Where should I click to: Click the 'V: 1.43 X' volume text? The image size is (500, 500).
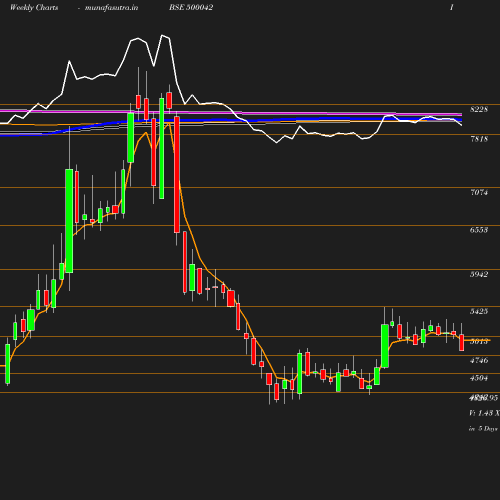click(484, 413)
